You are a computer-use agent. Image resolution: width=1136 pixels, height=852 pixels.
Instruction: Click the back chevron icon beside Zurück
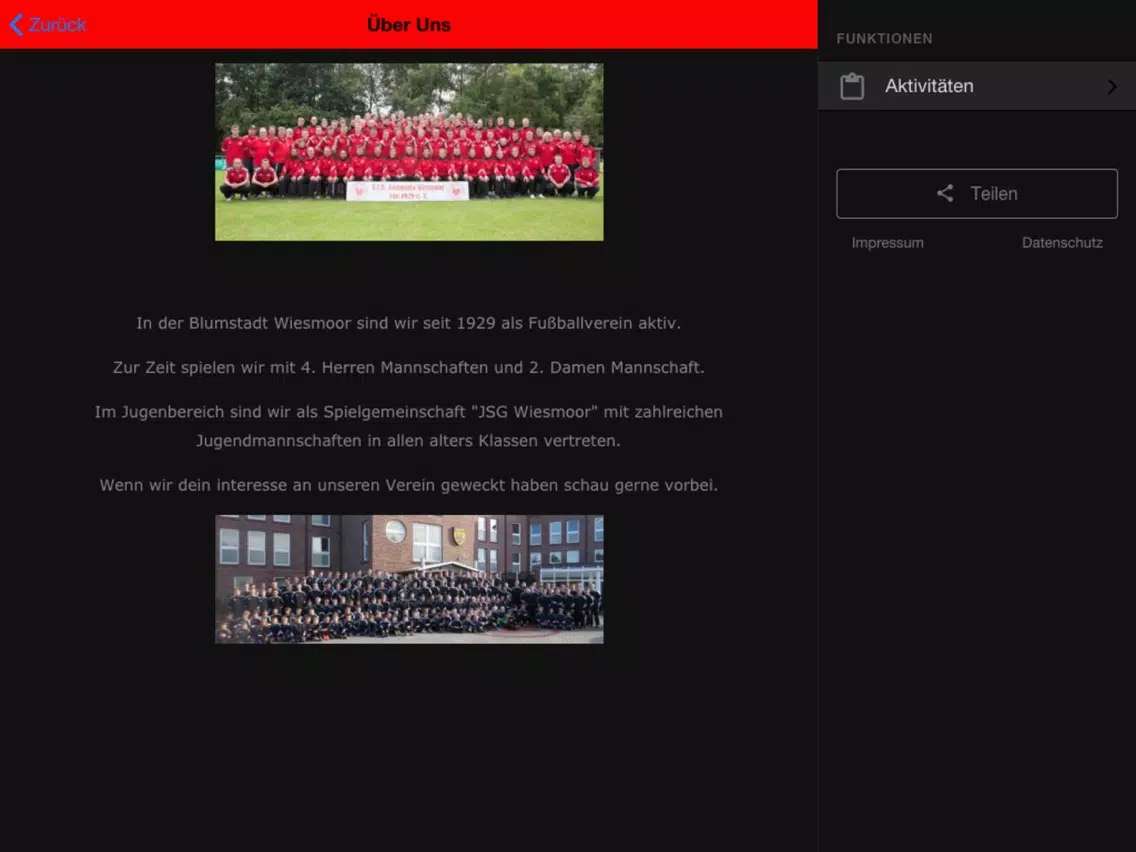(17, 25)
